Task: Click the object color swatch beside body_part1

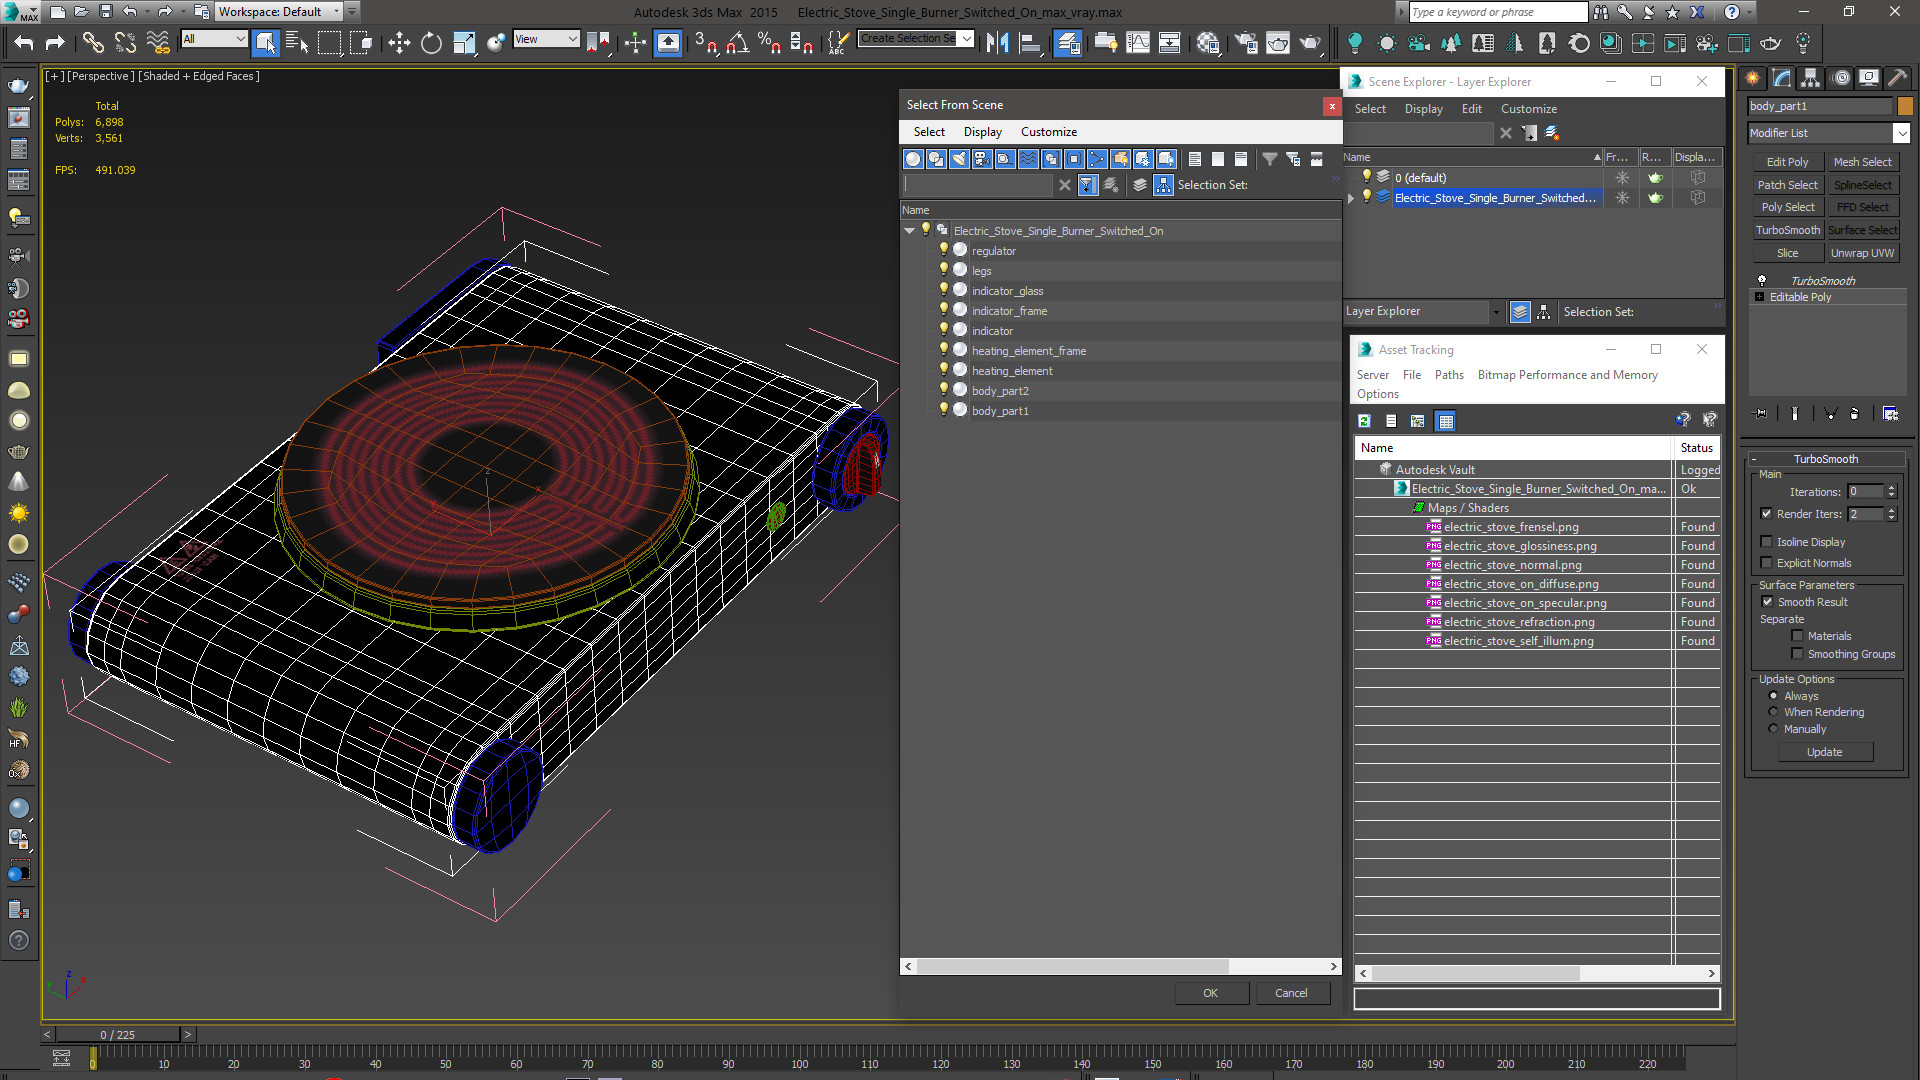Action: tap(1905, 106)
